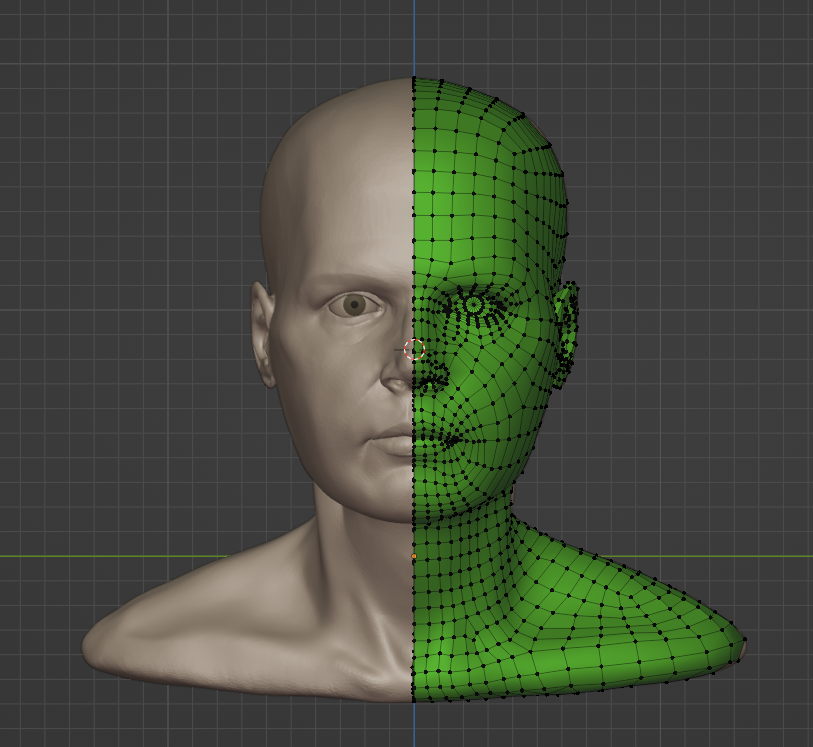The width and height of the screenshot is (813, 747).
Task: Click the 3D cursor on the nose bridge
Action: (x=414, y=349)
